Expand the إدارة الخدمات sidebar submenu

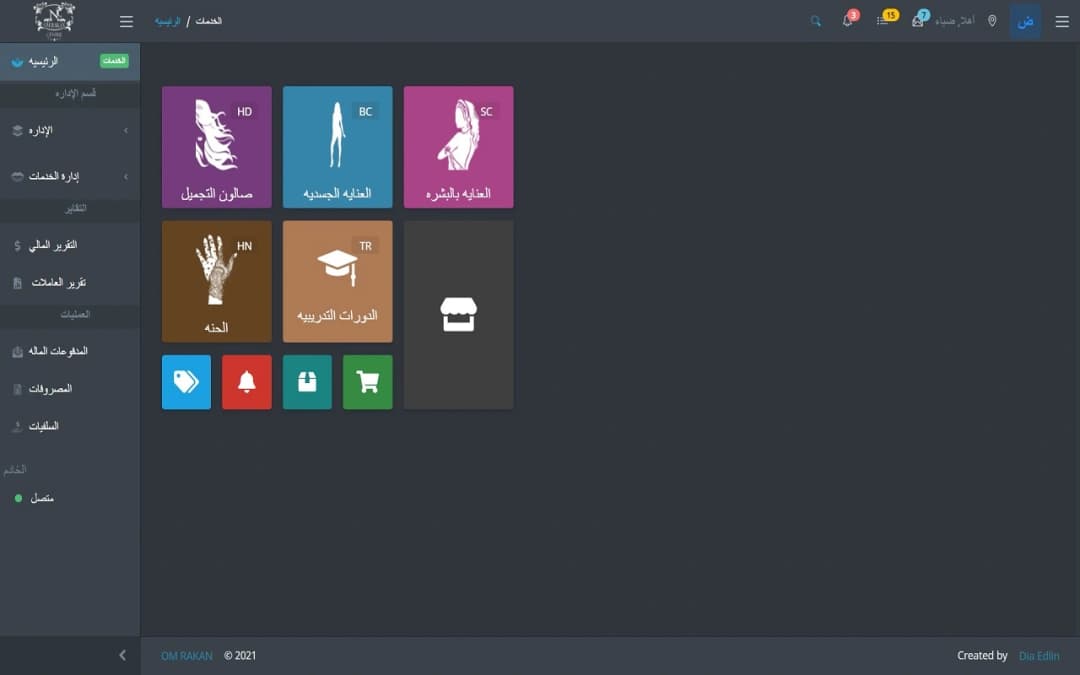coord(70,177)
